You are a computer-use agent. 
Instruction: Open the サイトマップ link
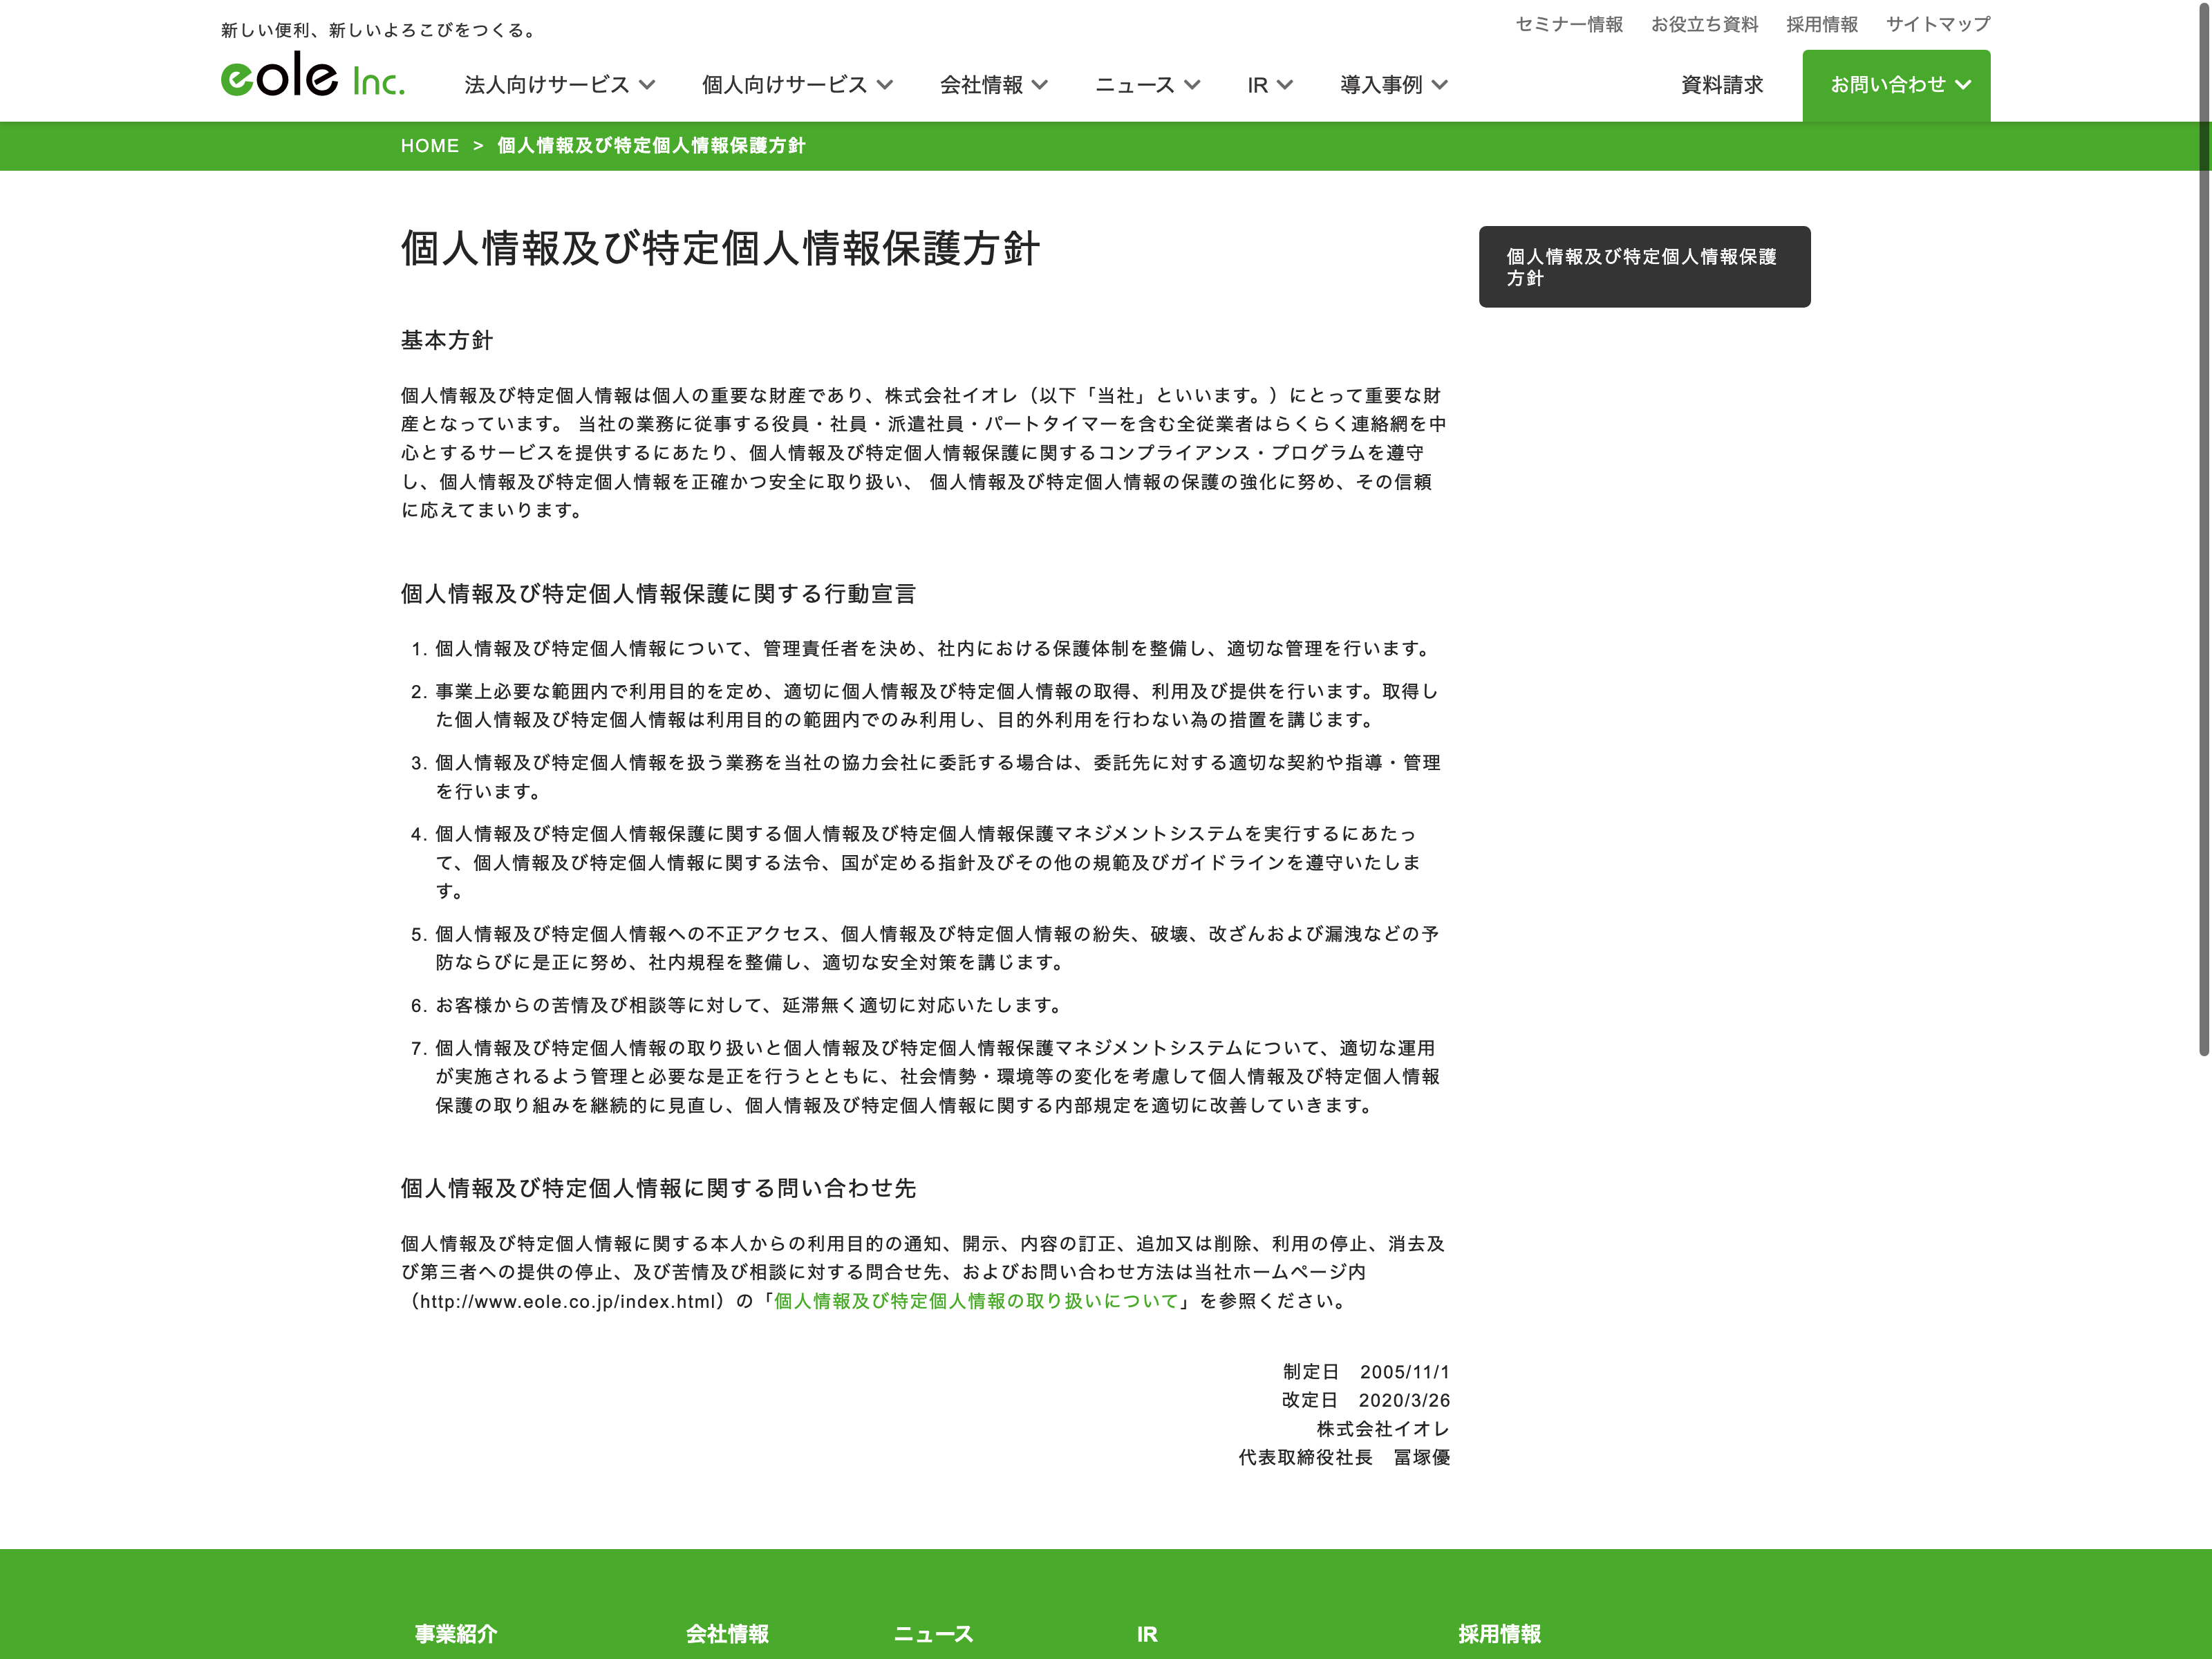1937,24
